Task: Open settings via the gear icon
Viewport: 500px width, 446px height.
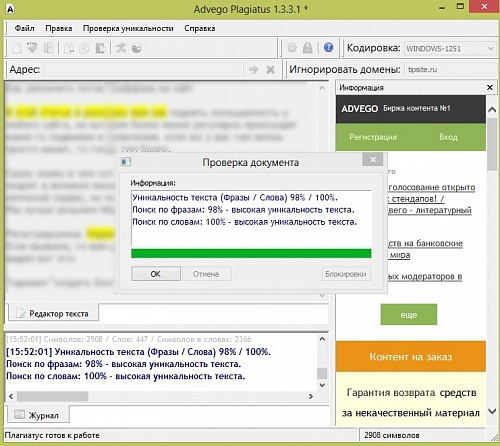Action: pyautogui.click(x=292, y=48)
